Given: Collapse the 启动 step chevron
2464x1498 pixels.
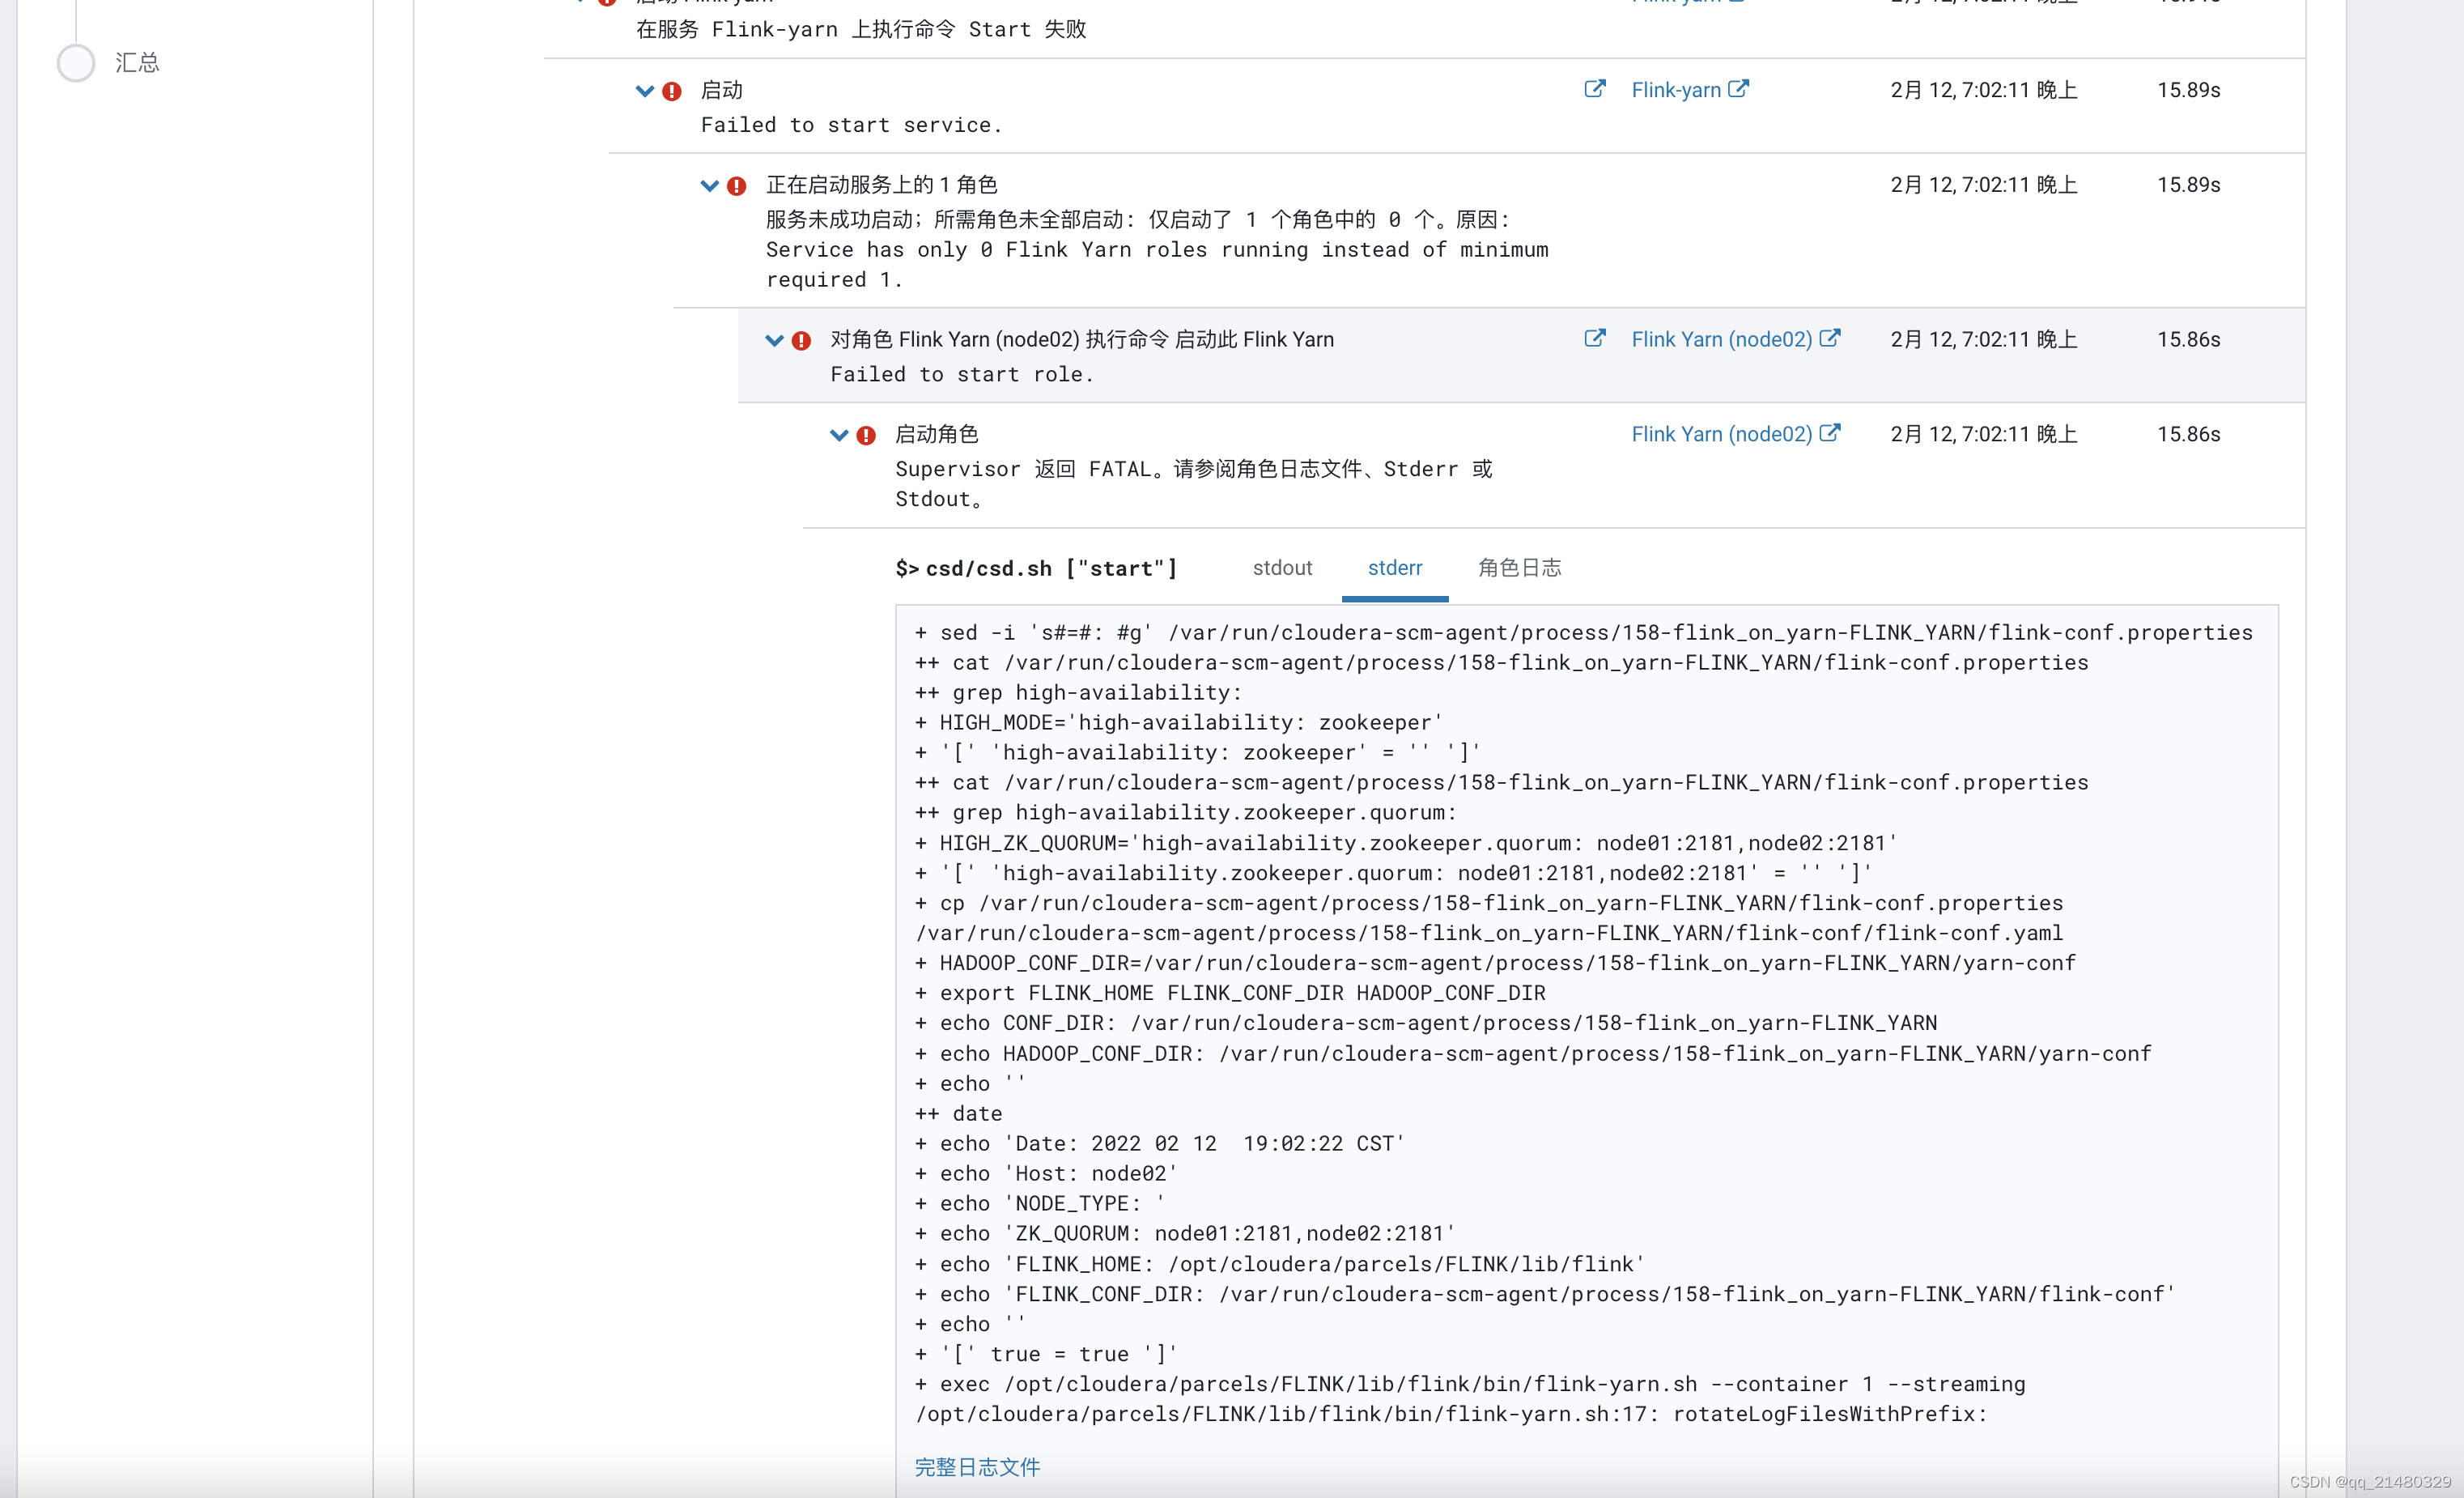Looking at the screenshot, I should [x=644, y=91].
